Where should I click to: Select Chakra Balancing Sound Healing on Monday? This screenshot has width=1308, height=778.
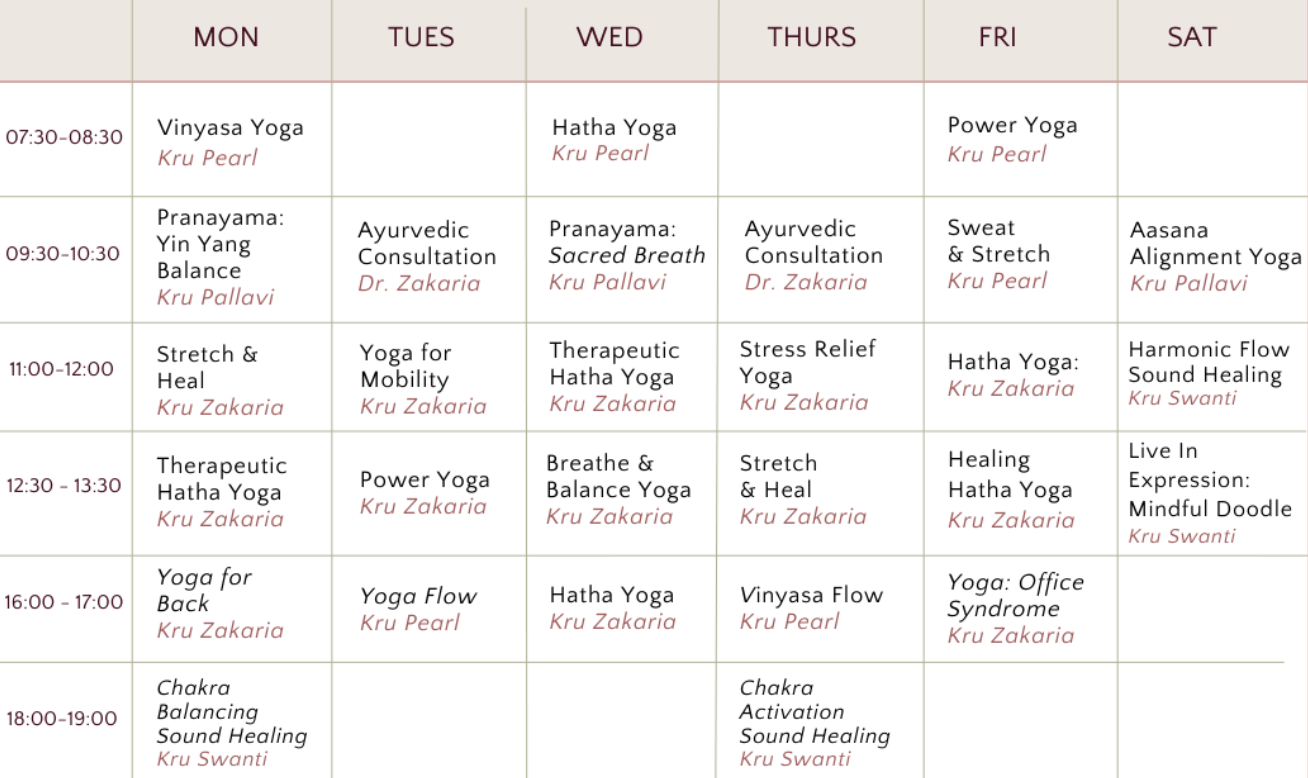point(231,712)
